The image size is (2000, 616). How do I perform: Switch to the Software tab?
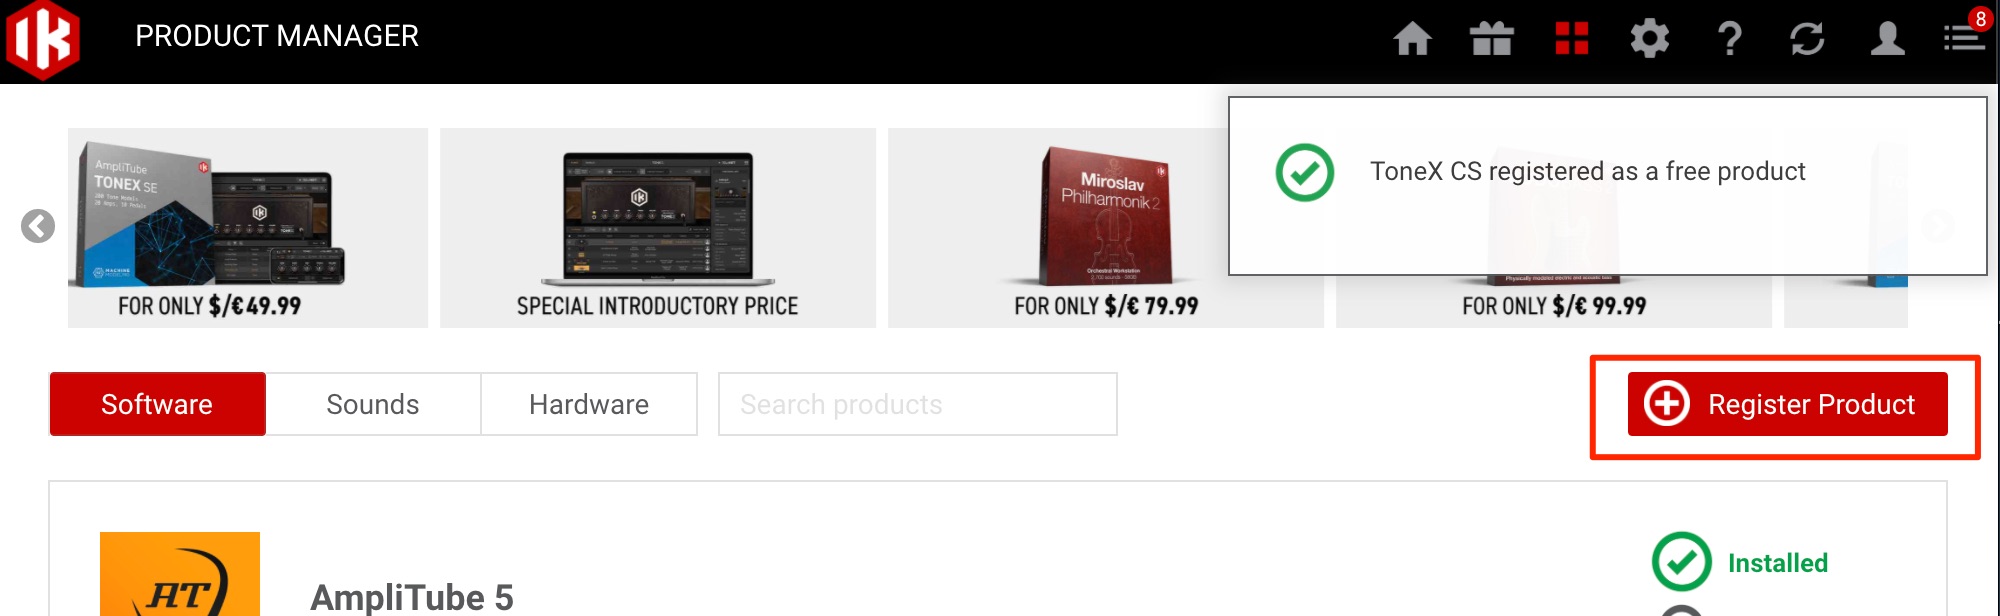point(157,404)
